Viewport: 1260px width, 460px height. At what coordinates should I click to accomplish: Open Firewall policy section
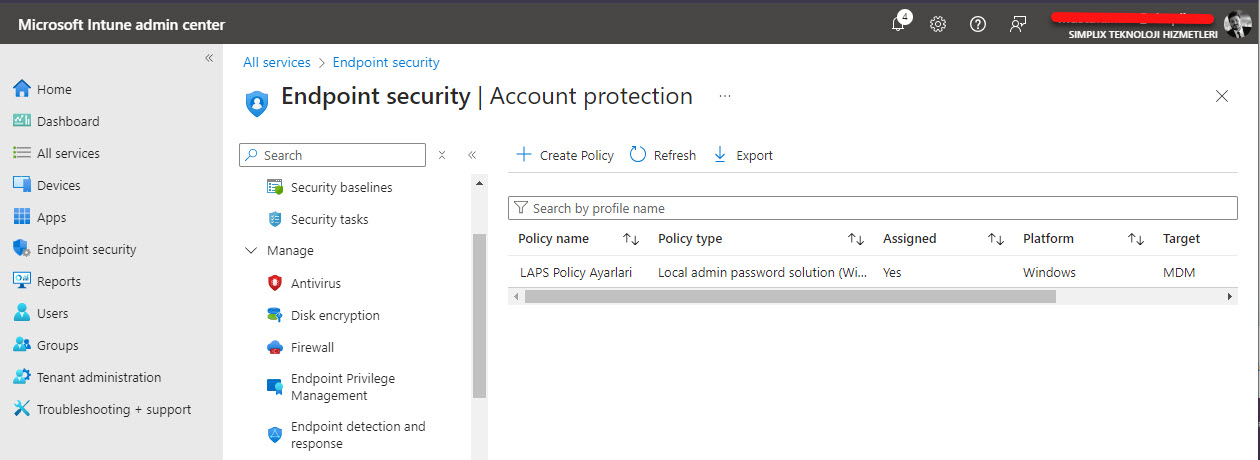(312, 347)
